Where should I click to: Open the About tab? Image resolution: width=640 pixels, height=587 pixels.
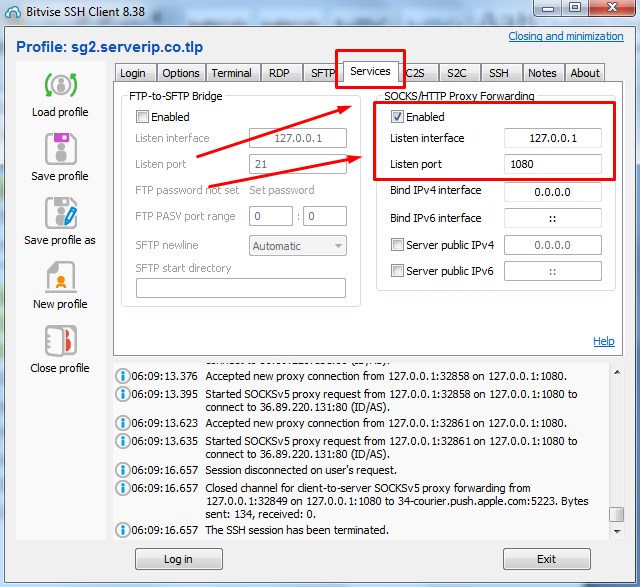(585, 73)
